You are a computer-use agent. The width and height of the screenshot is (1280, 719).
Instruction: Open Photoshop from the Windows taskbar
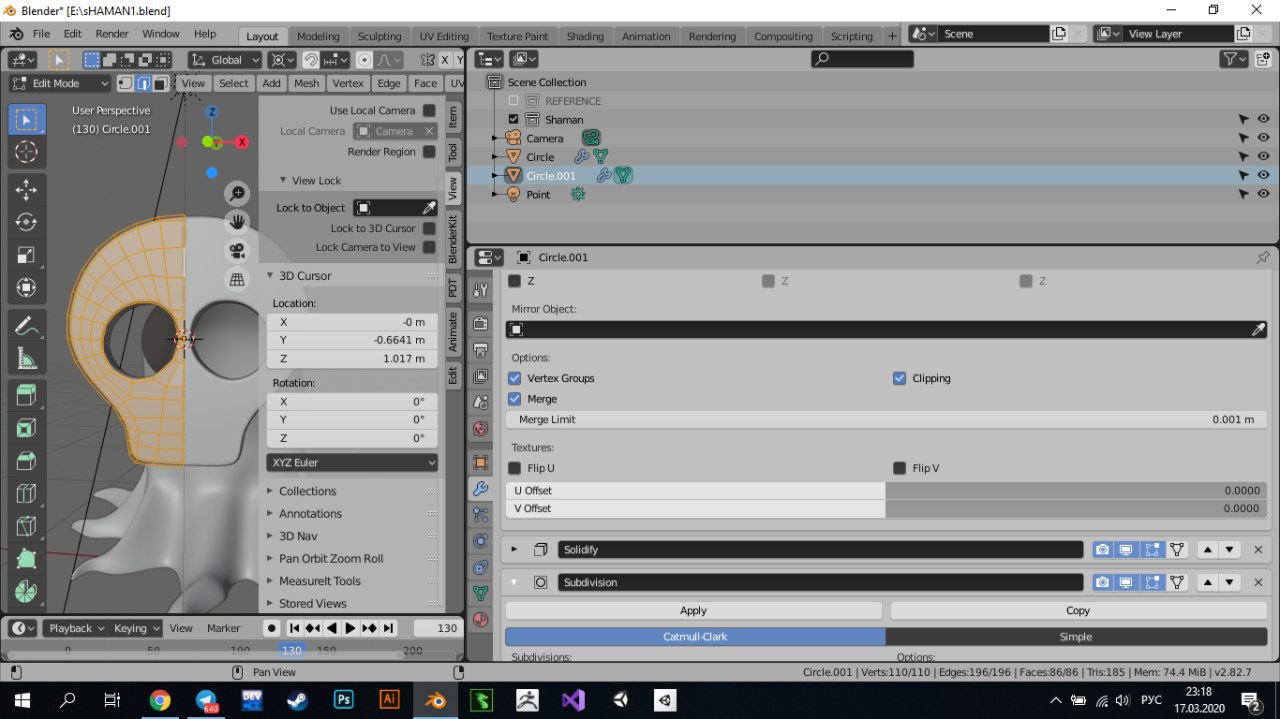(343, 700)
